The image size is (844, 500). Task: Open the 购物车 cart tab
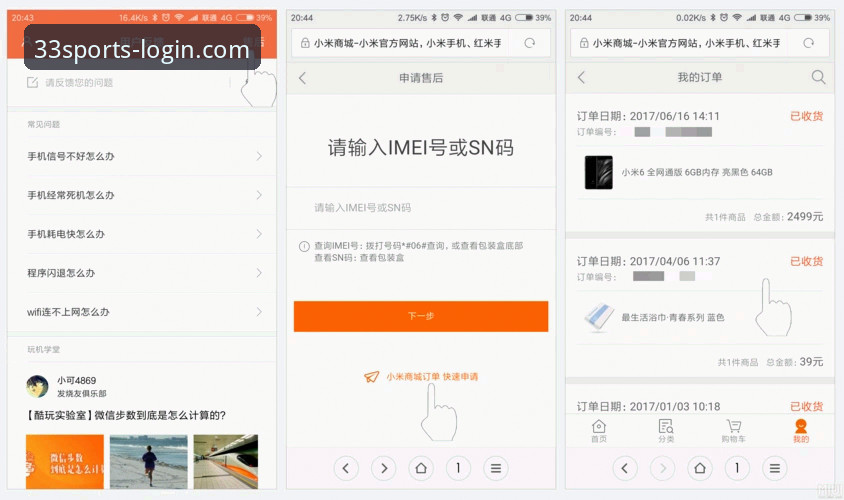pos(733,431)
